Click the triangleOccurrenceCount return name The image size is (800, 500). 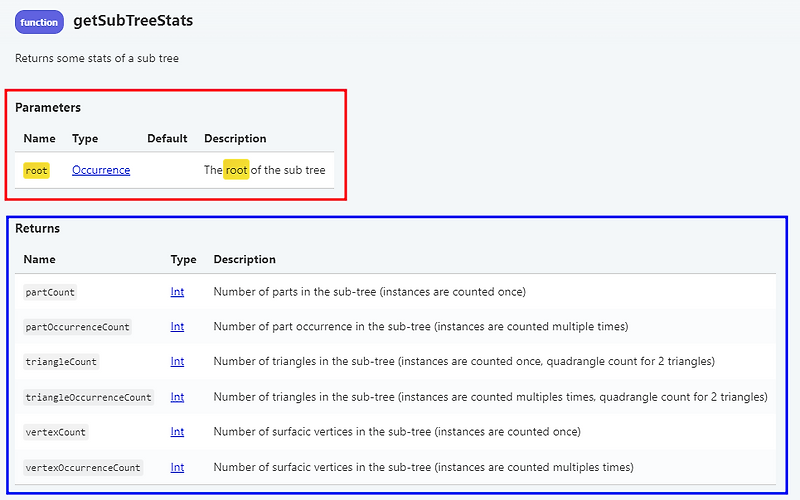tap(89, 397)
